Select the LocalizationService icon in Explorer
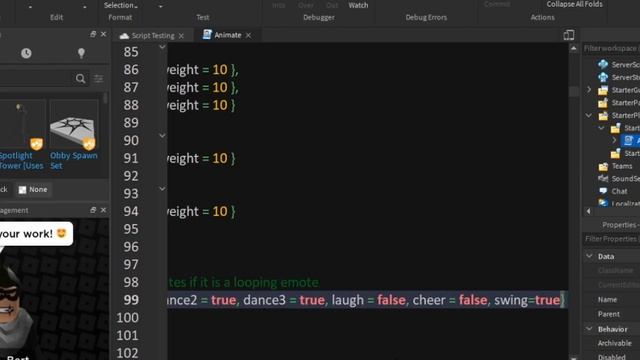 click(603, 203)
